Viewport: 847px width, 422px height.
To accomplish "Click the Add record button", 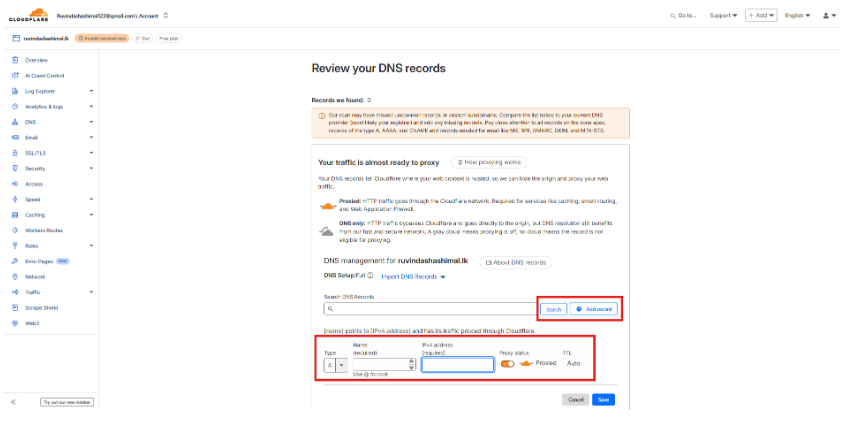I will point(594,309).
